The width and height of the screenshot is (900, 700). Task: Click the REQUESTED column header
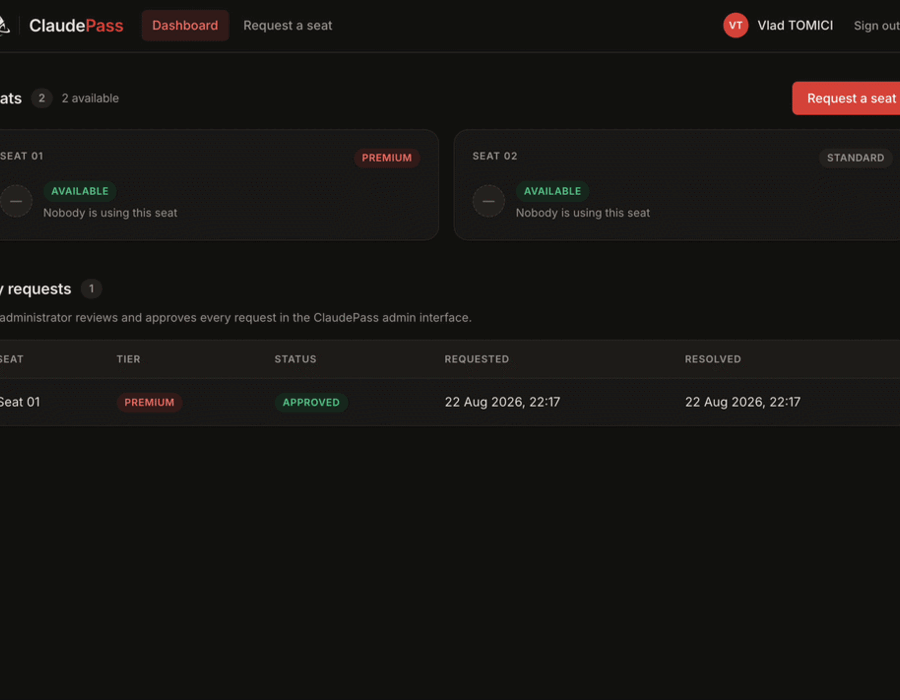coord(476,359)
